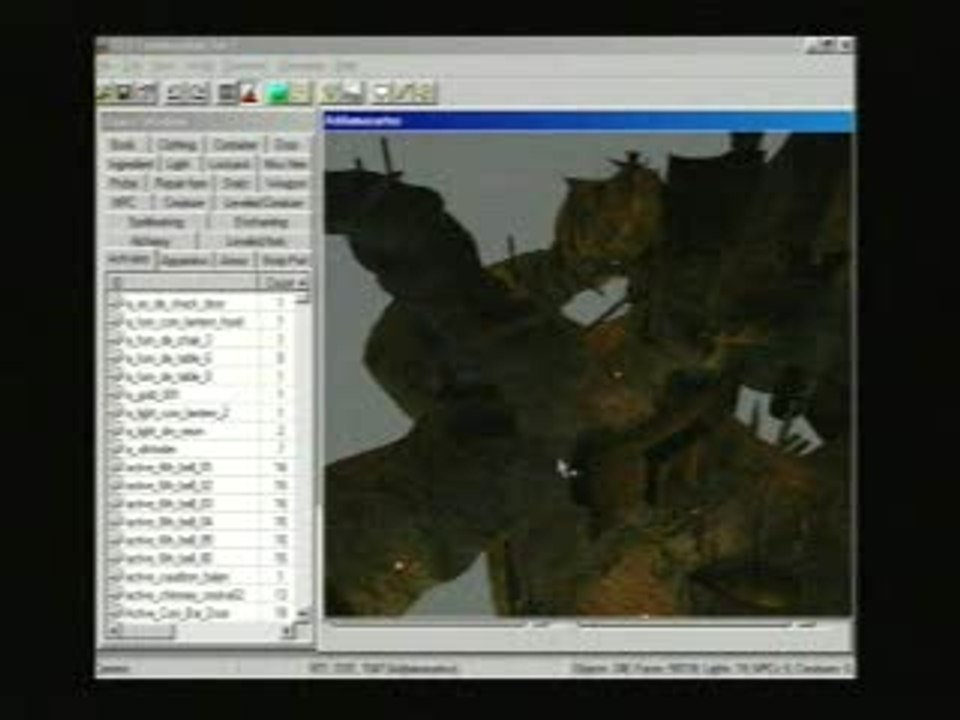Viewport: 960px width, 720px height.
Task: Click the last toolbar icon on the right
Action: [424, 92]
